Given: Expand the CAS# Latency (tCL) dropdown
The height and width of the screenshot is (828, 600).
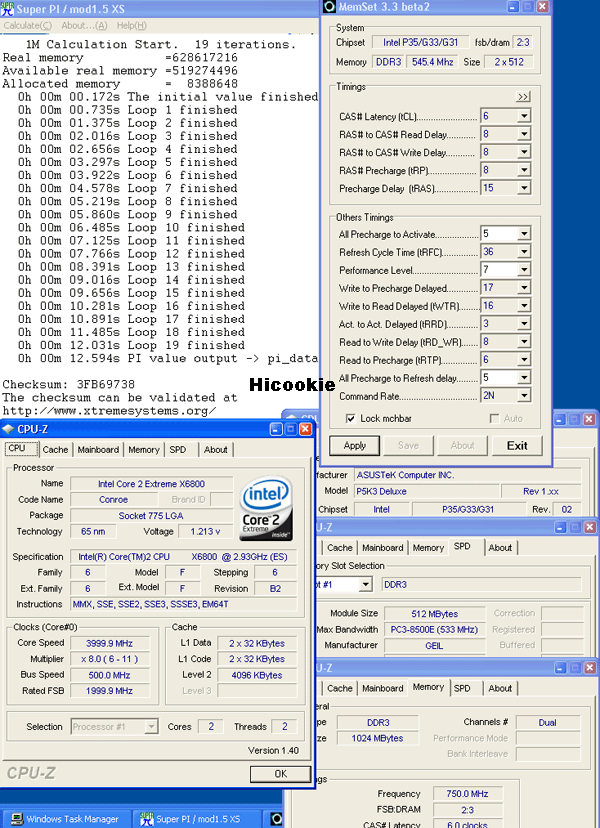Looking at the screenshot, I should [523, 116].
